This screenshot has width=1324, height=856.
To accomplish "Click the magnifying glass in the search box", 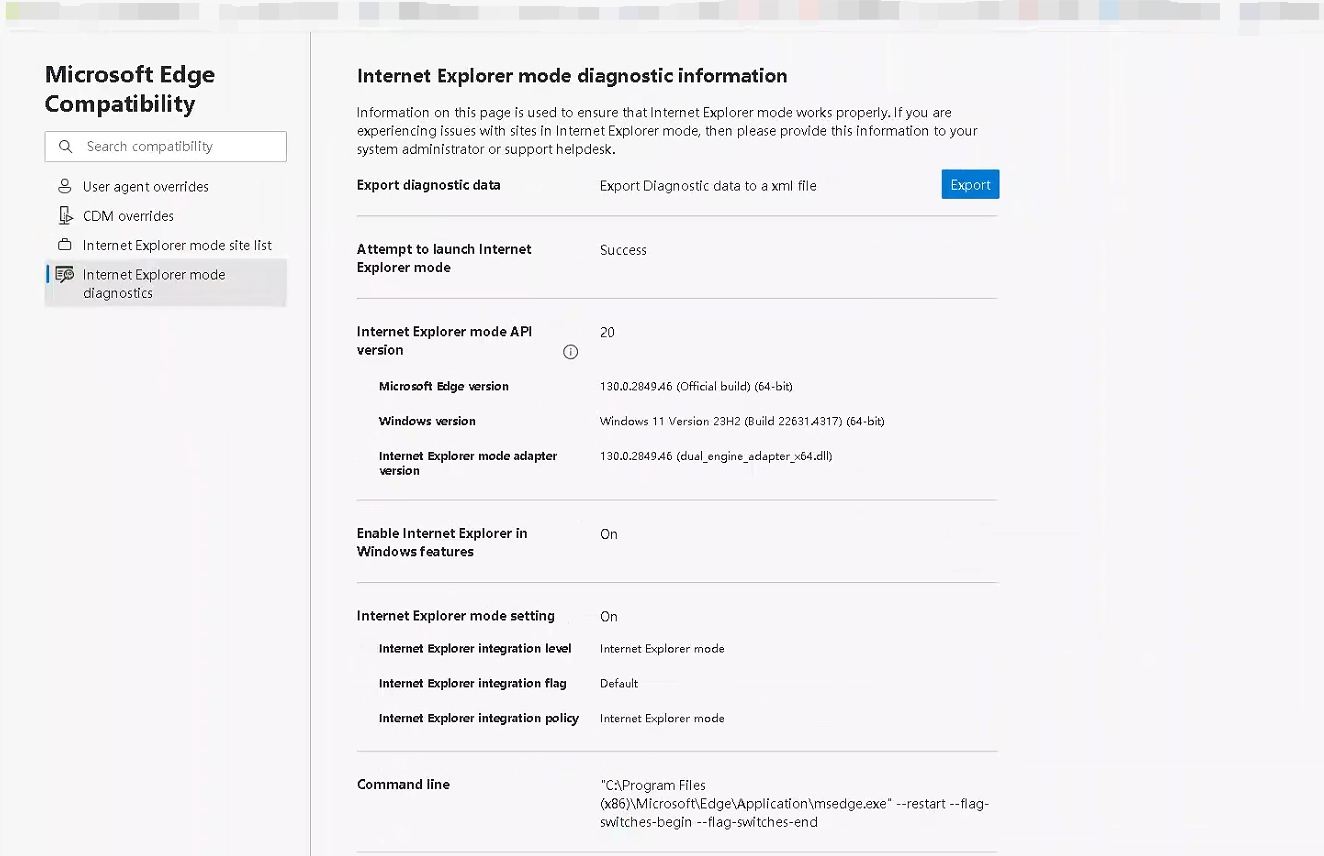I will [65, 146].
